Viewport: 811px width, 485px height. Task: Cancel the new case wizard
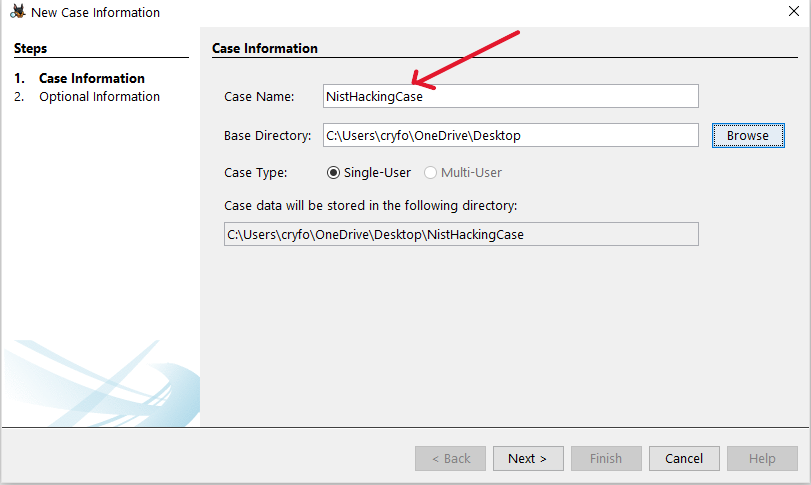click(x=684, y=458)
